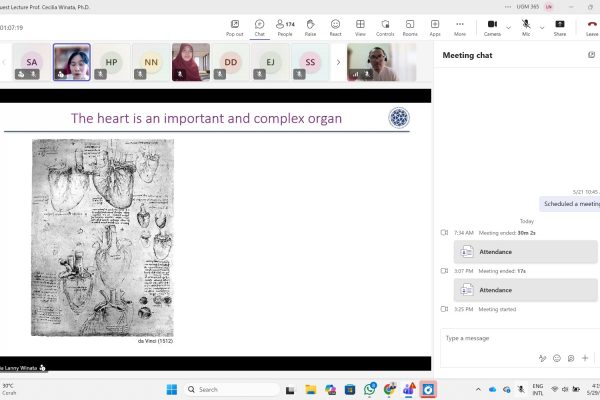Click the da Vinci (1512) caption
This screenshot has width=600, height=400.
click(x=155, y=341)
